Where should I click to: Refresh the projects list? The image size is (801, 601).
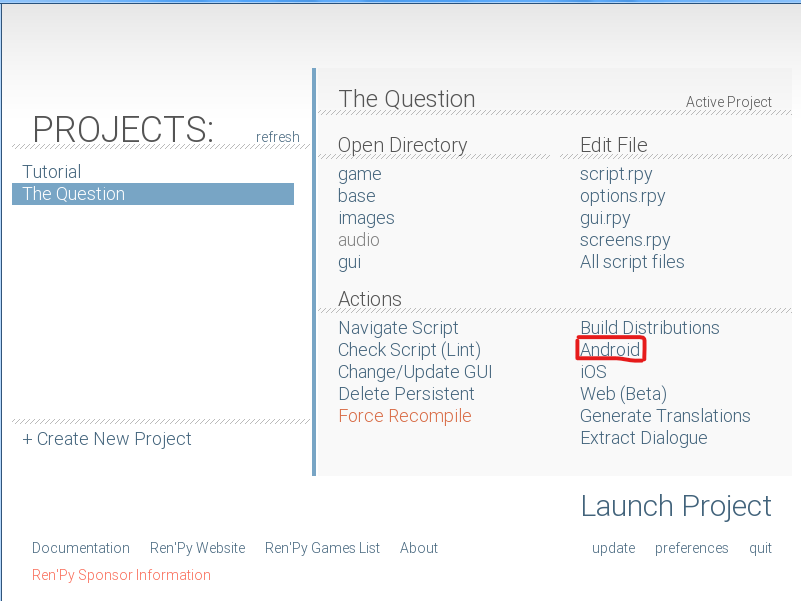pyautogui.click(x=277, y=137)
